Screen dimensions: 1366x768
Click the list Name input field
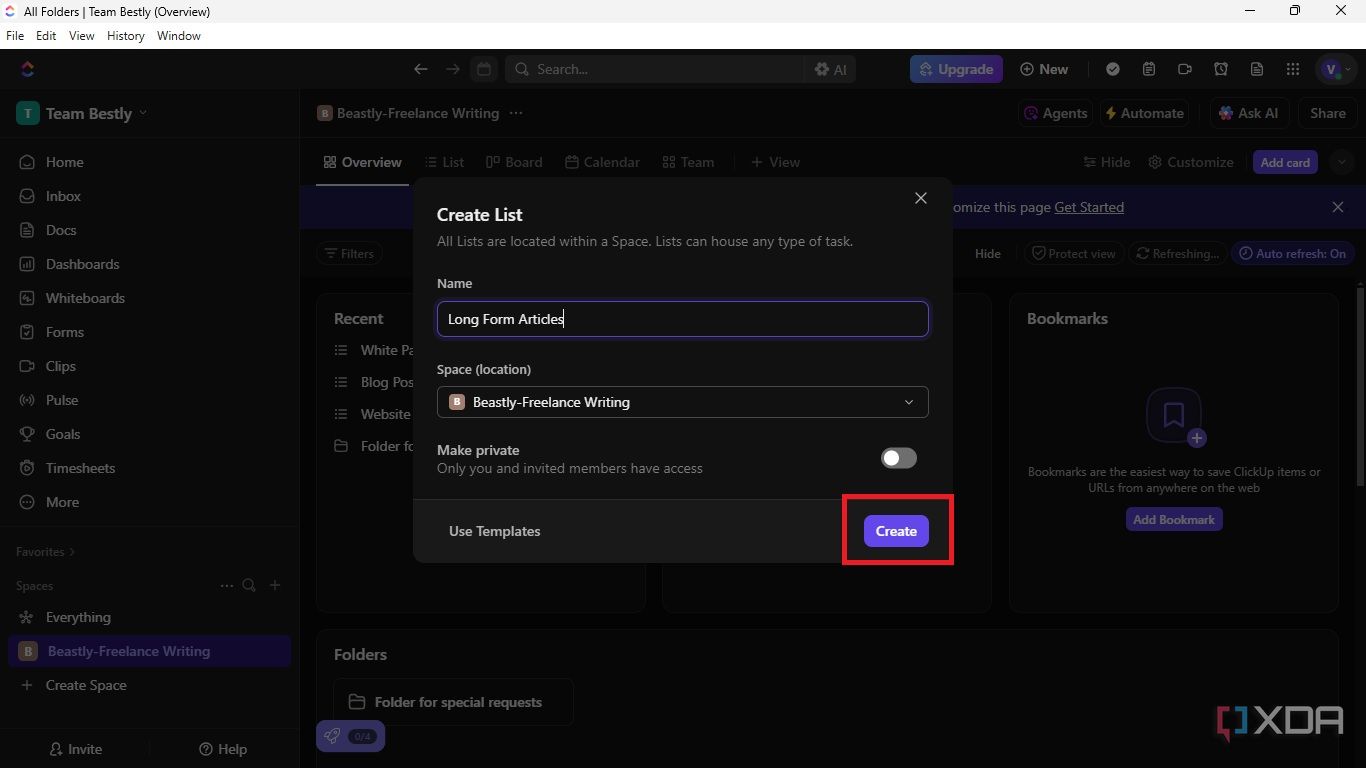(683, 319)
